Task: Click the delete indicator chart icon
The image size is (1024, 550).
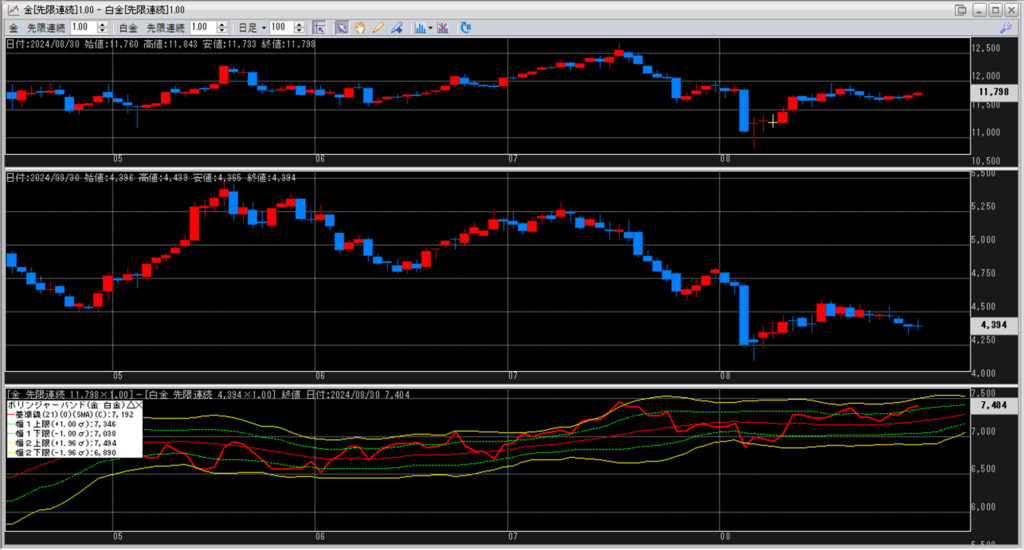Action: 443,27
